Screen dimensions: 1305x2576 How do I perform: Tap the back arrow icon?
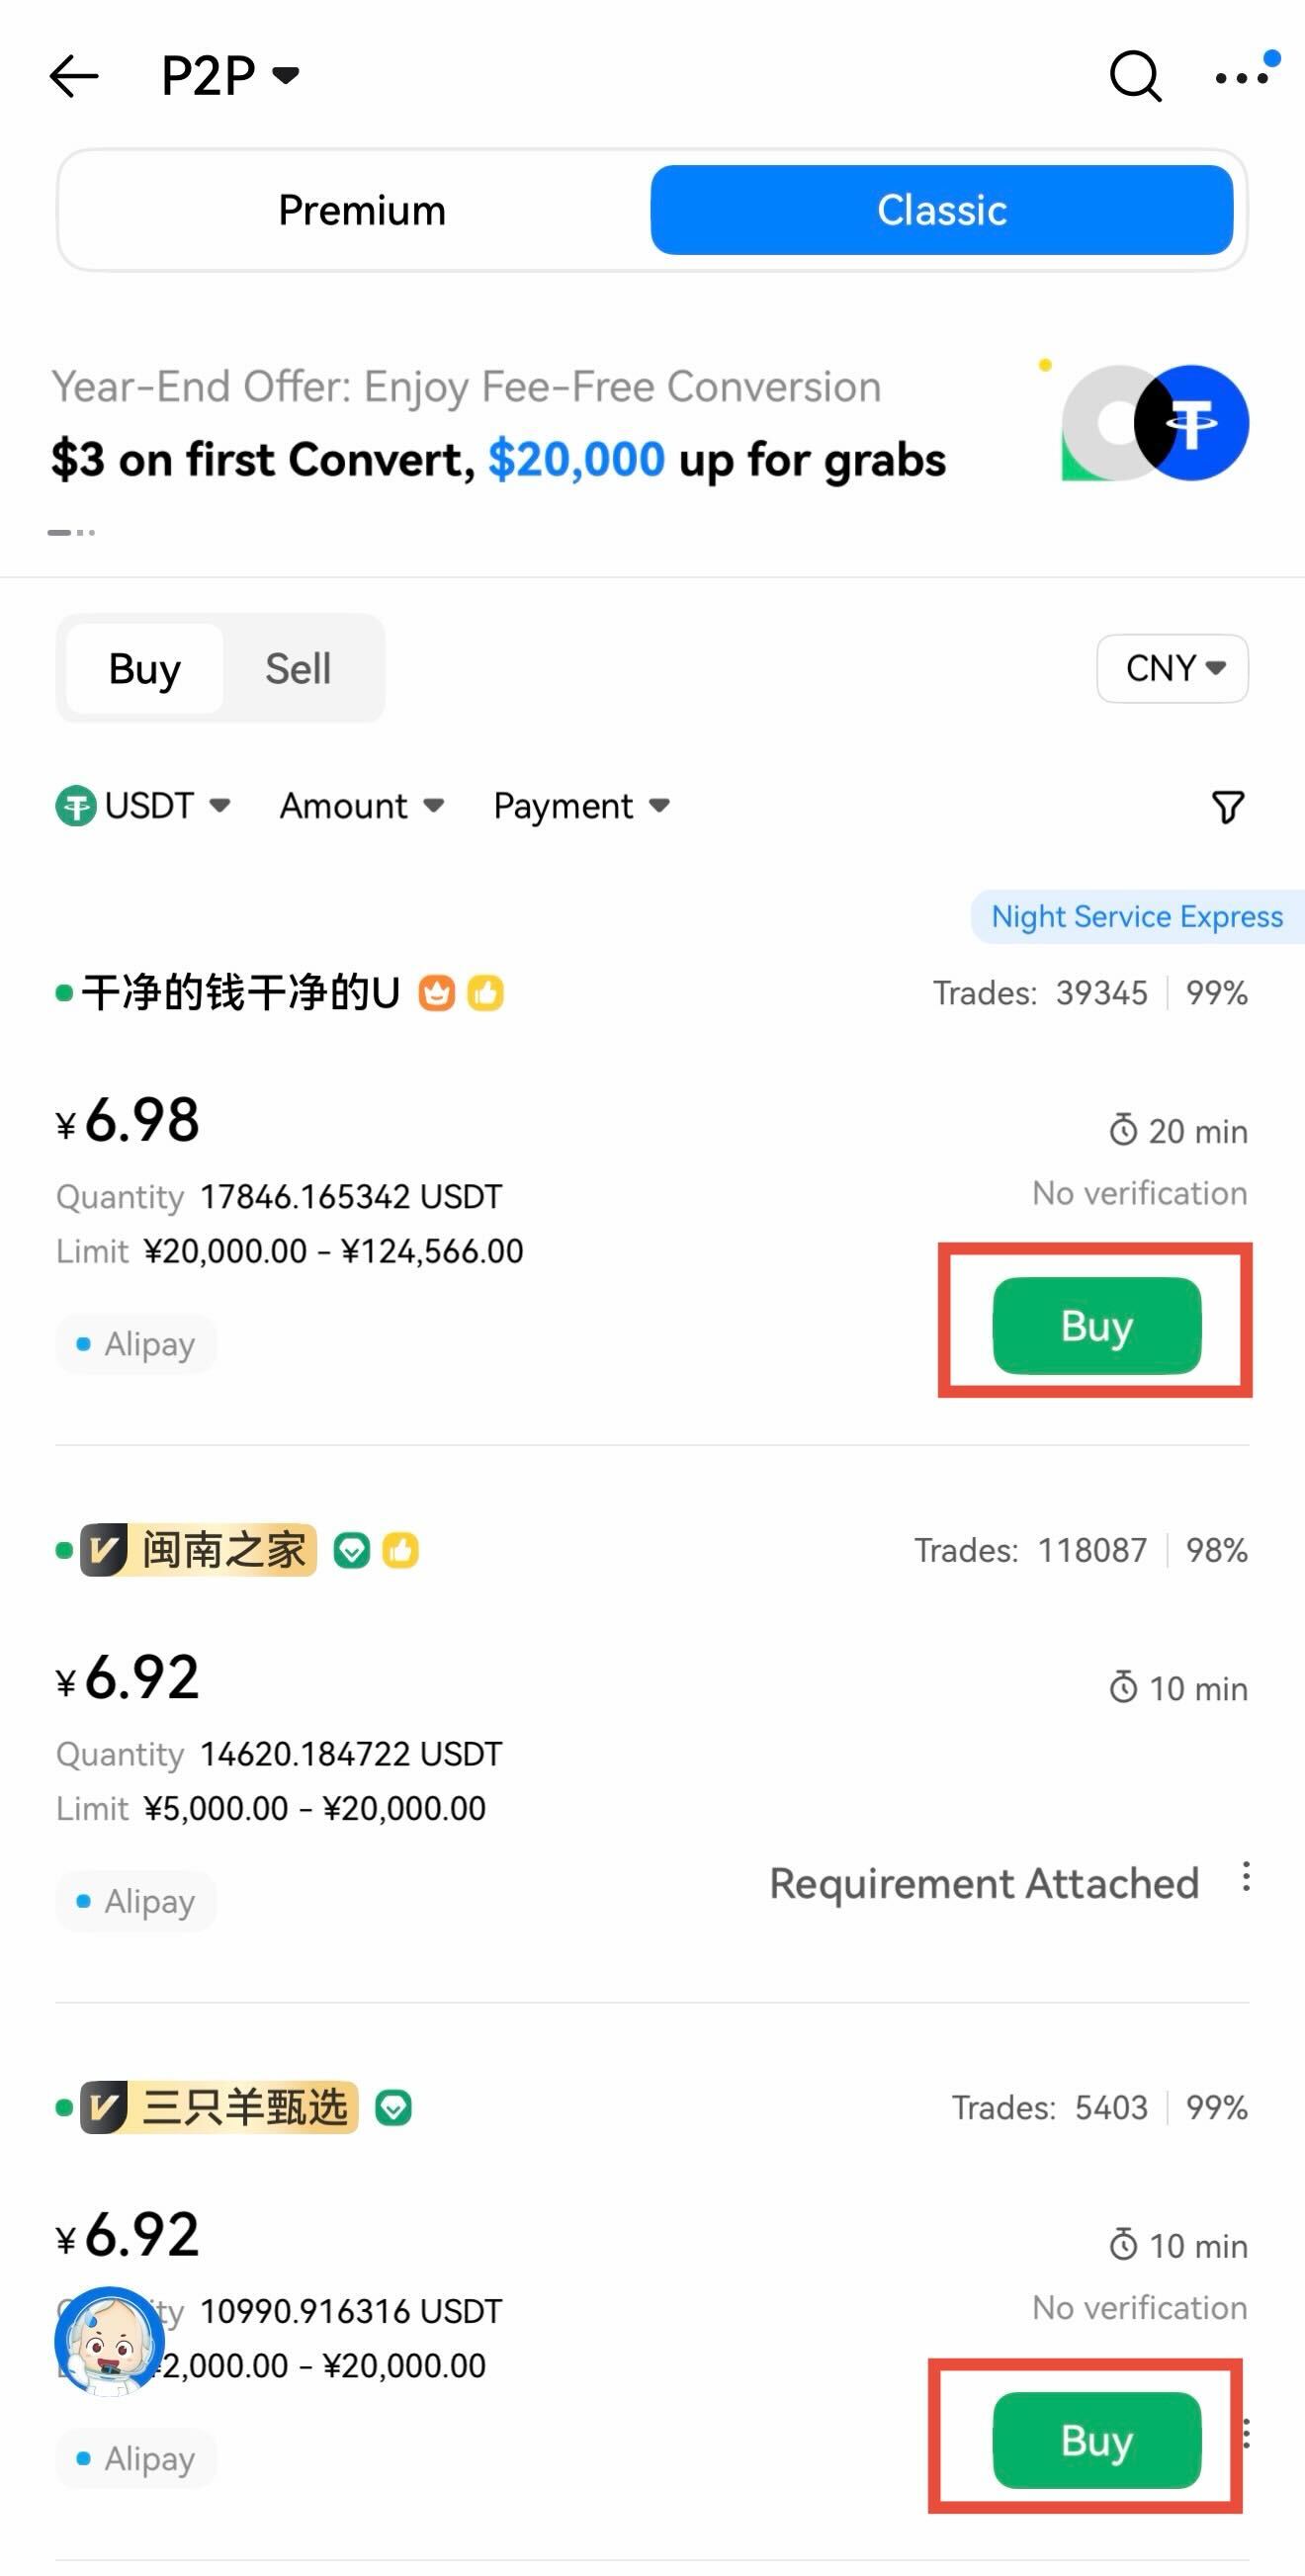click(x=74, y=76)
